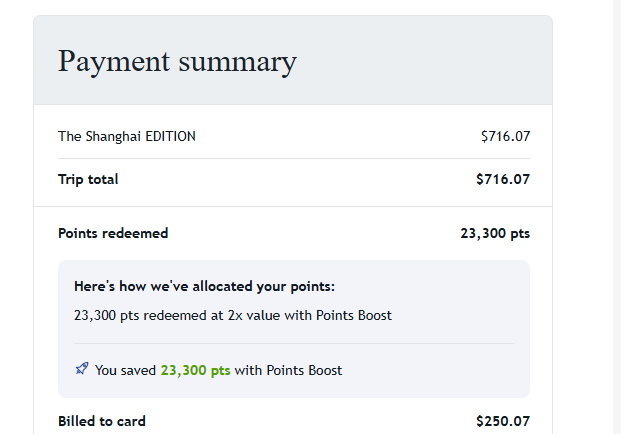Click the bold Trip total amount
This screenshot has height=434, width=621.
click(x=503, y=180)
